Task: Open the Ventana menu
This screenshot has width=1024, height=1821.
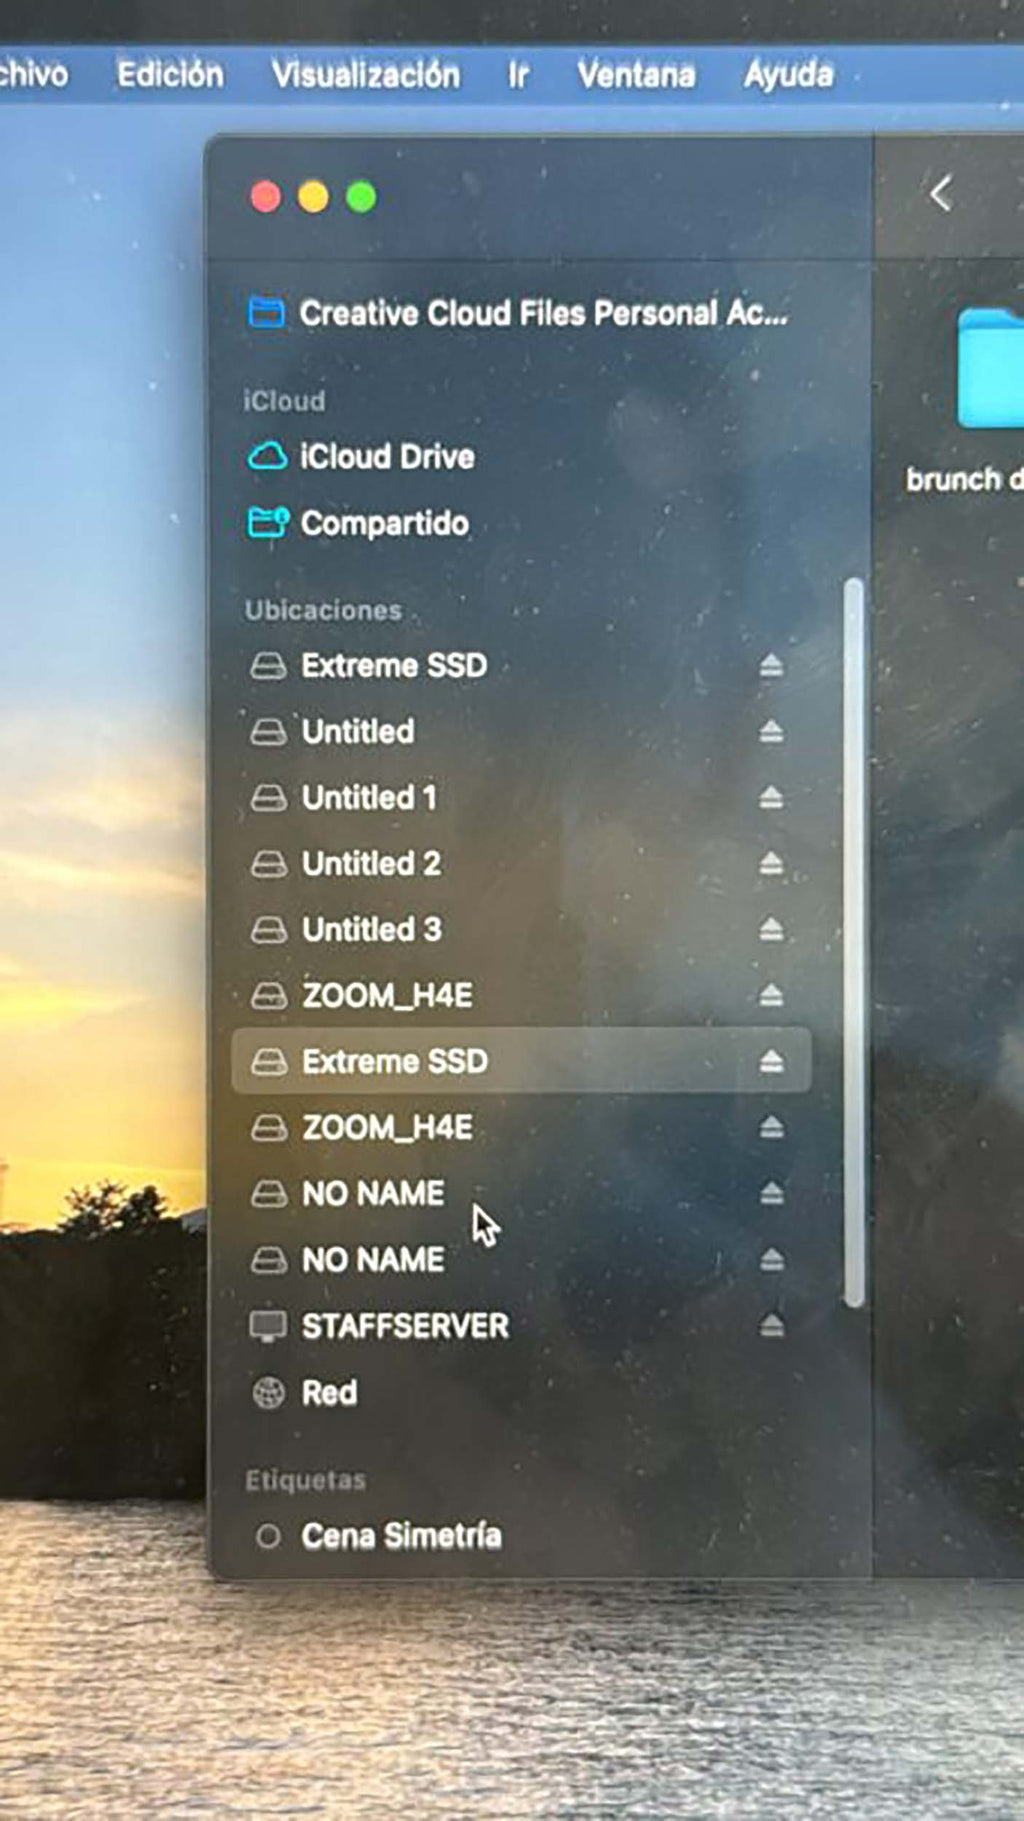Action: (x=636, y=74)
